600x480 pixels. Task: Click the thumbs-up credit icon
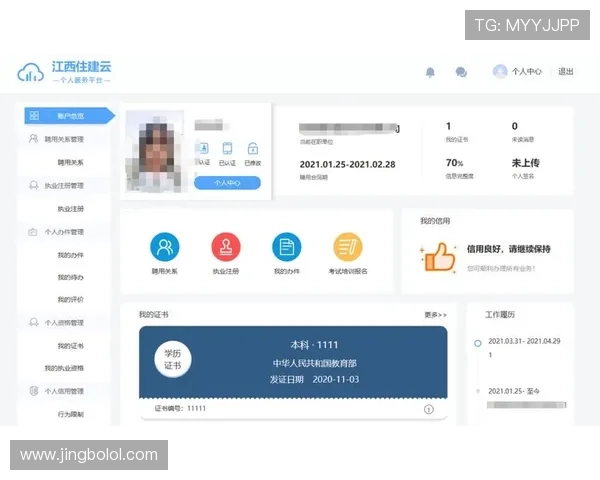click(439, 258)
